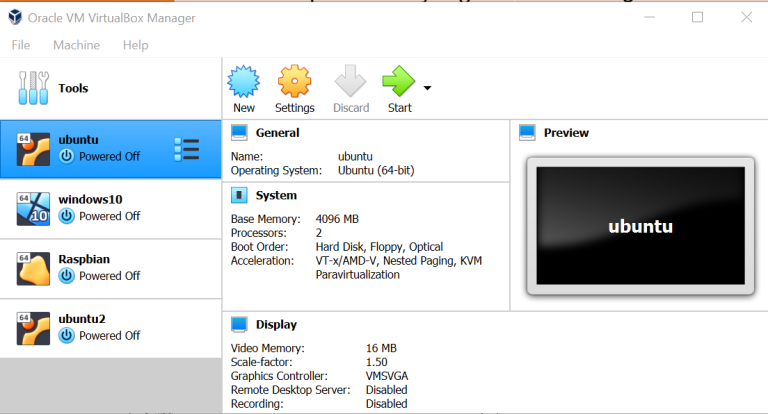Image resolution: width=768 pixels, height=414 pixels.
Task: Collapse the General section header
Action: (277, 133)
